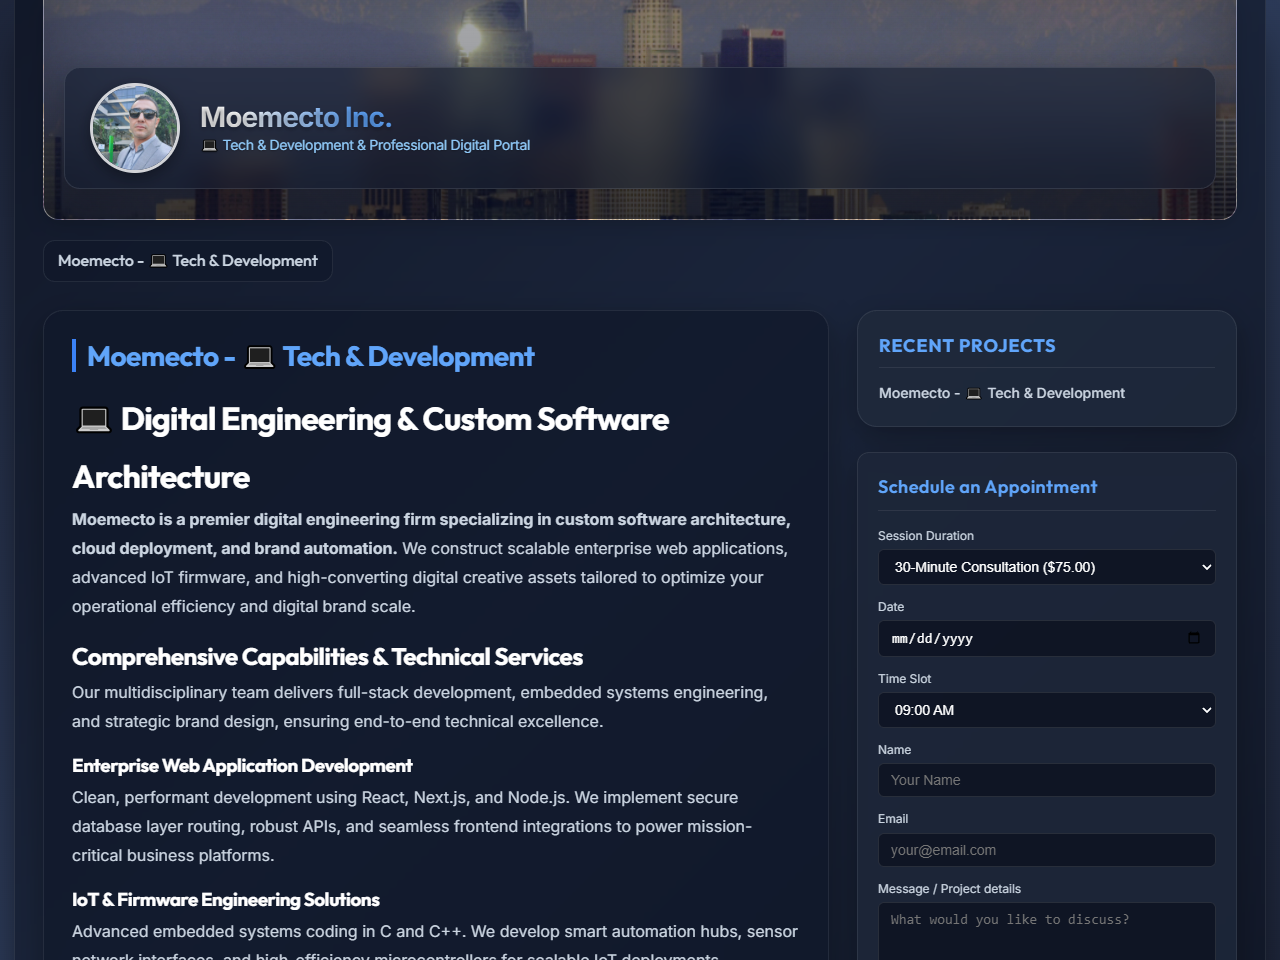The image size is (1280, 960).
Task: Click the Schedule an Appointment heading
Action: coord(987,487)
